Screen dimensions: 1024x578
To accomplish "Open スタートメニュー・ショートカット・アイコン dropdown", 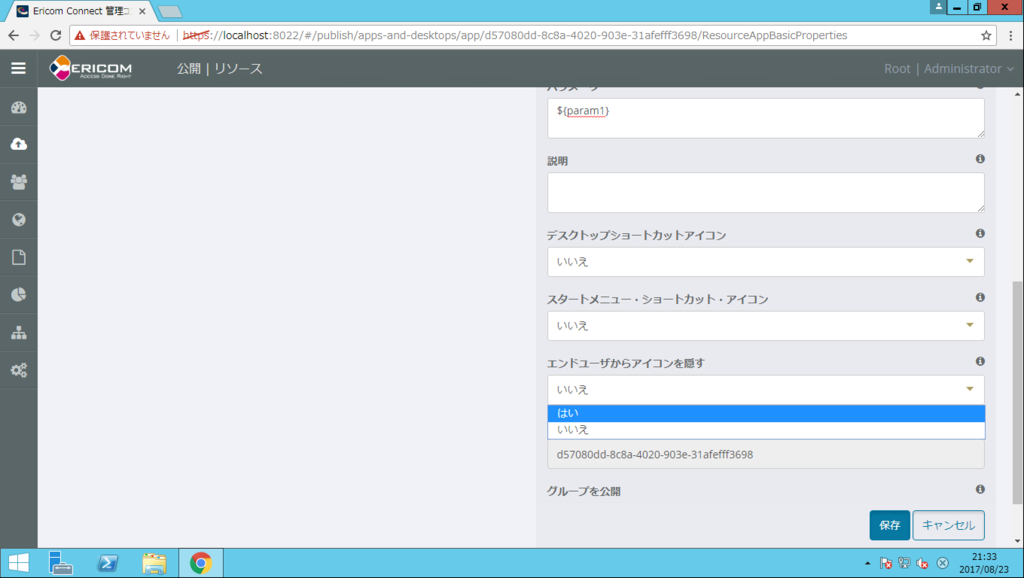I will [x=765, y=325].
